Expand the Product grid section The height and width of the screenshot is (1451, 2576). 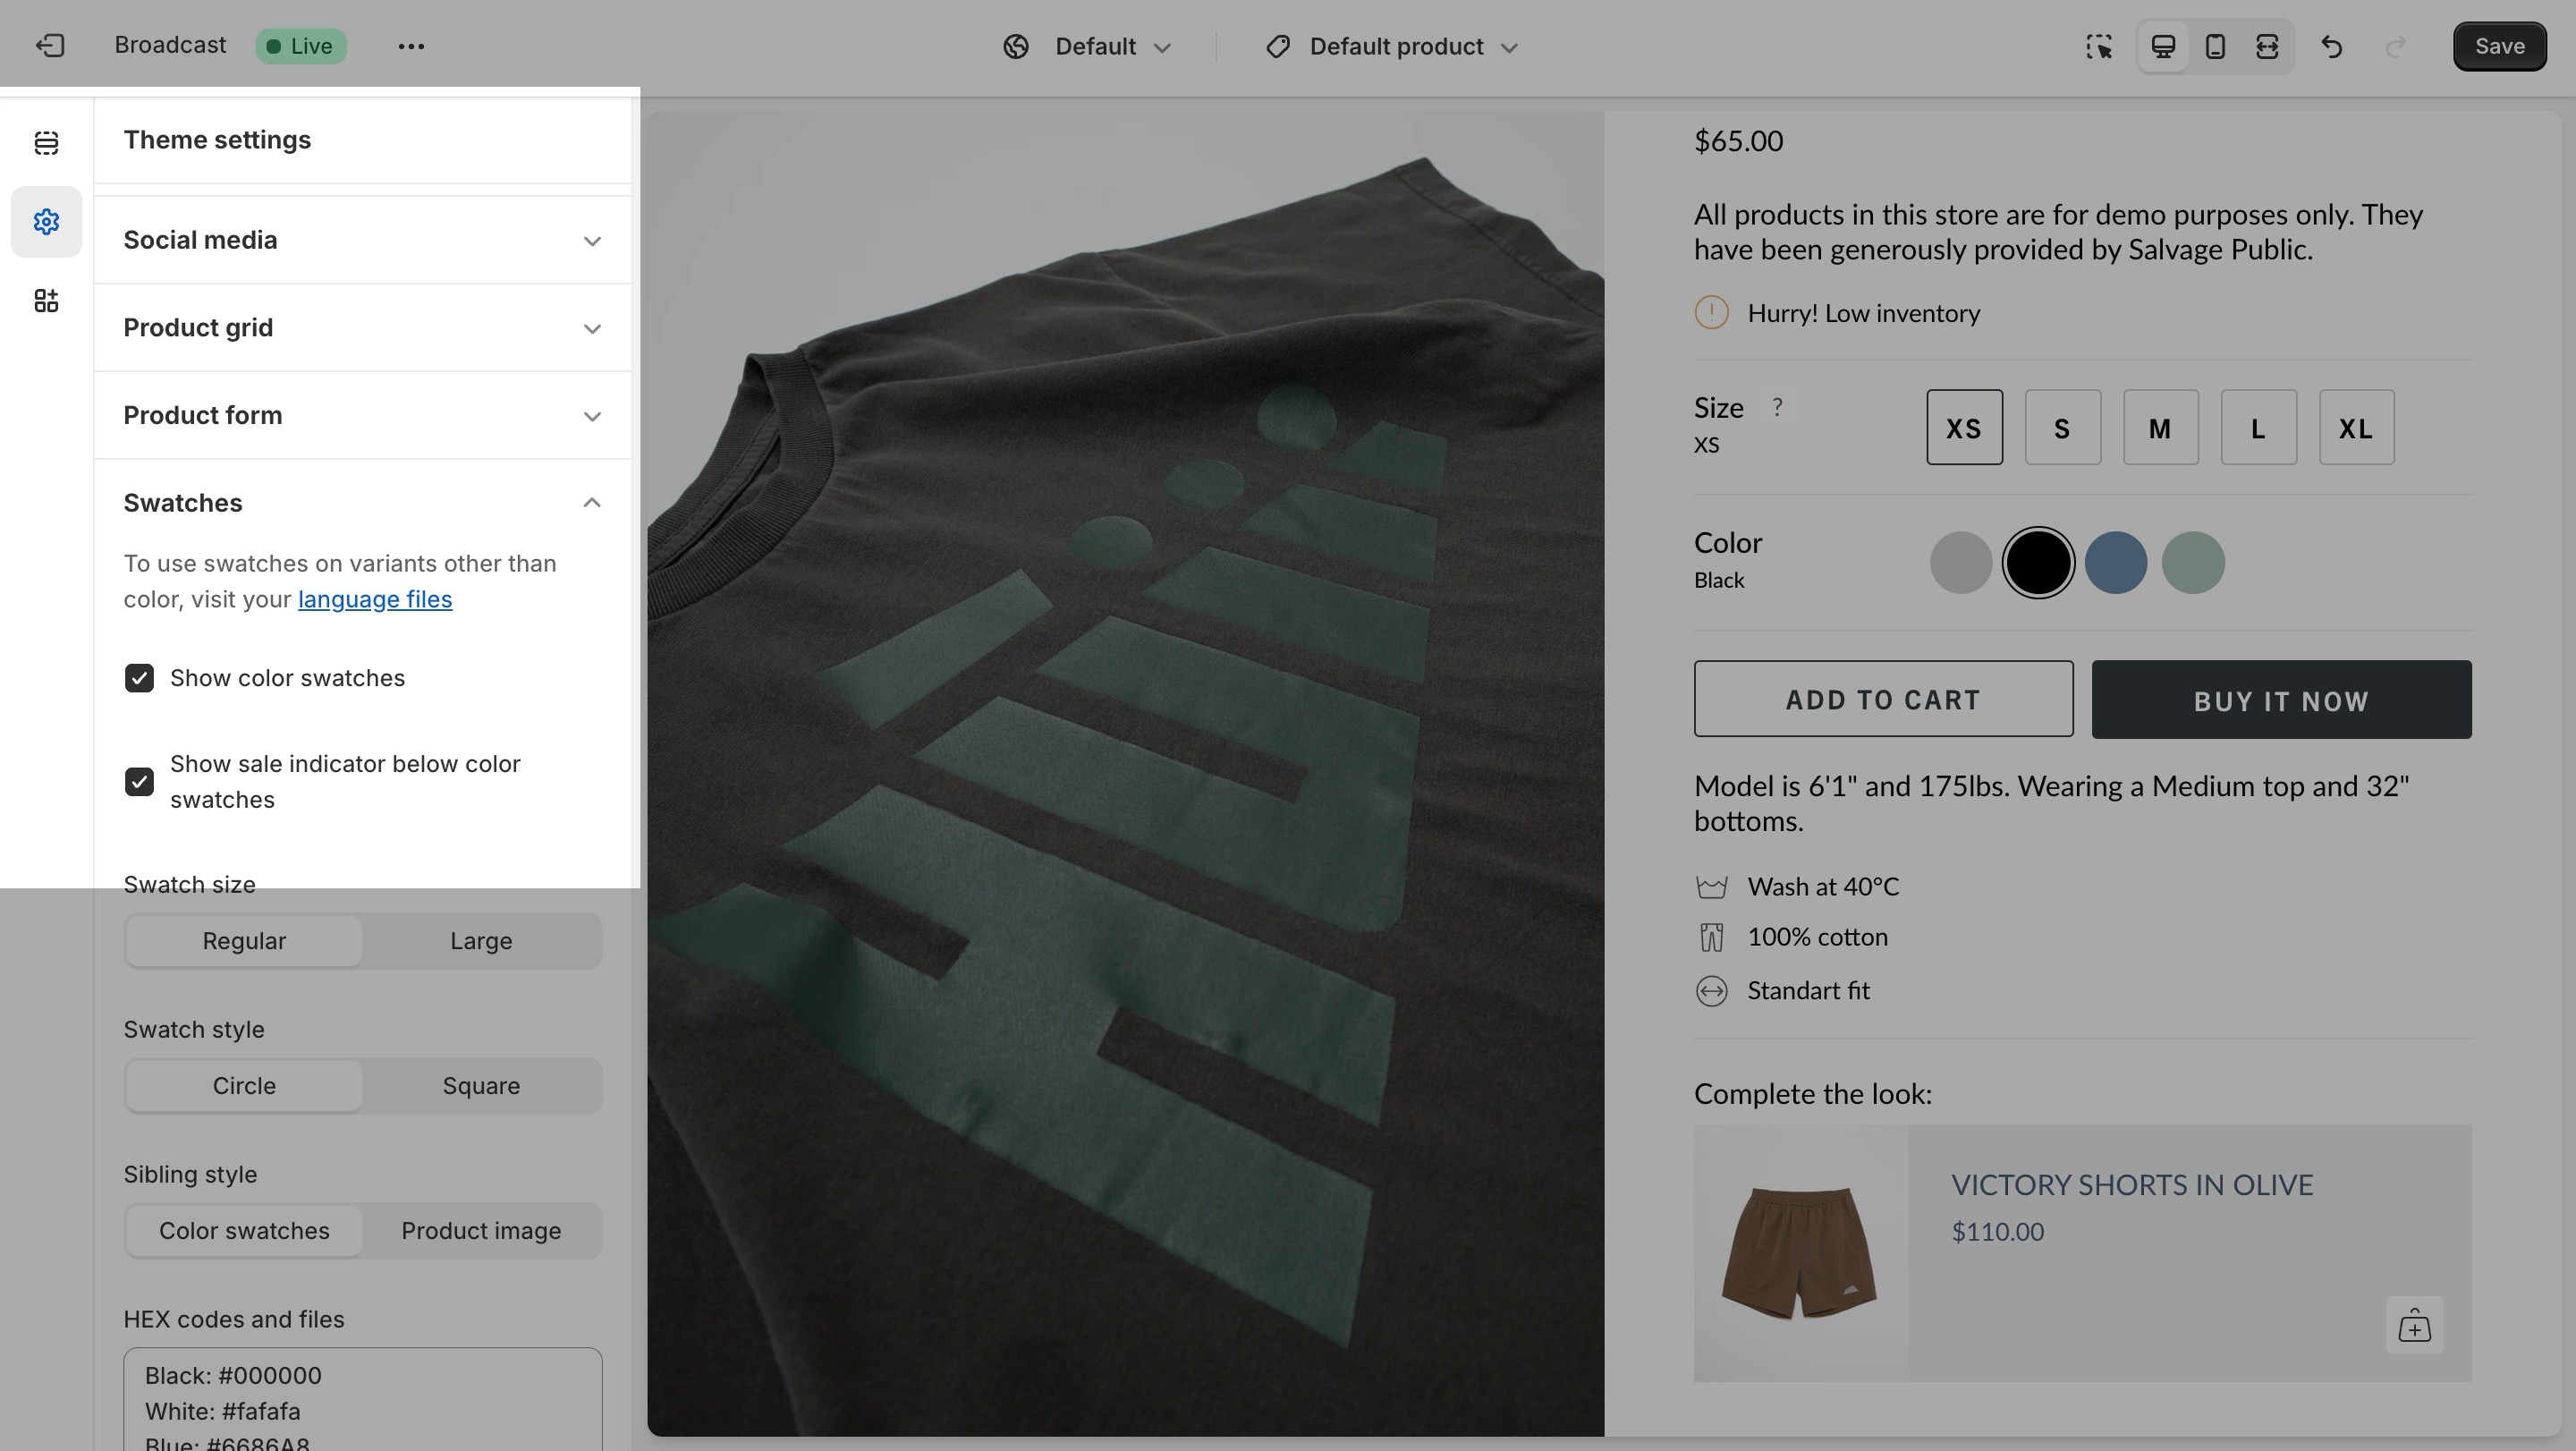(362, 328)
